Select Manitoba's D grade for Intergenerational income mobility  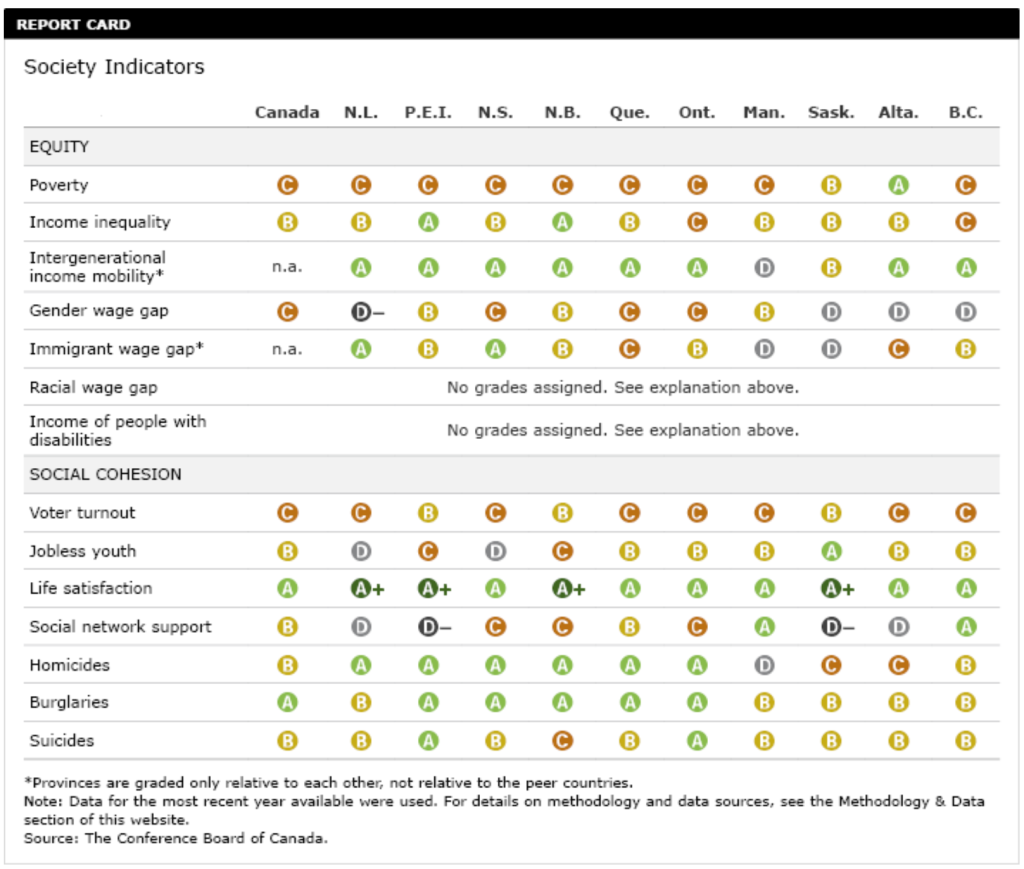tap(764, 268)
